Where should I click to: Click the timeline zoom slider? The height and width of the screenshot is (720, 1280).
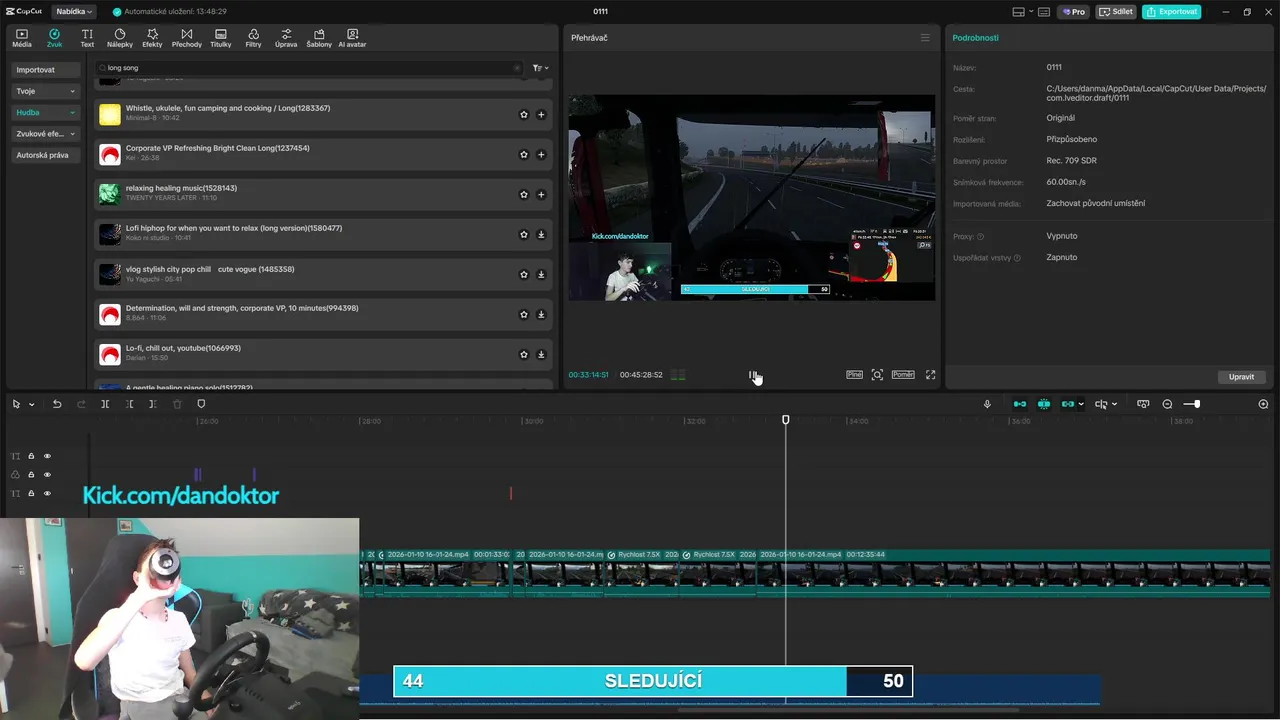tap(1191, 404)
